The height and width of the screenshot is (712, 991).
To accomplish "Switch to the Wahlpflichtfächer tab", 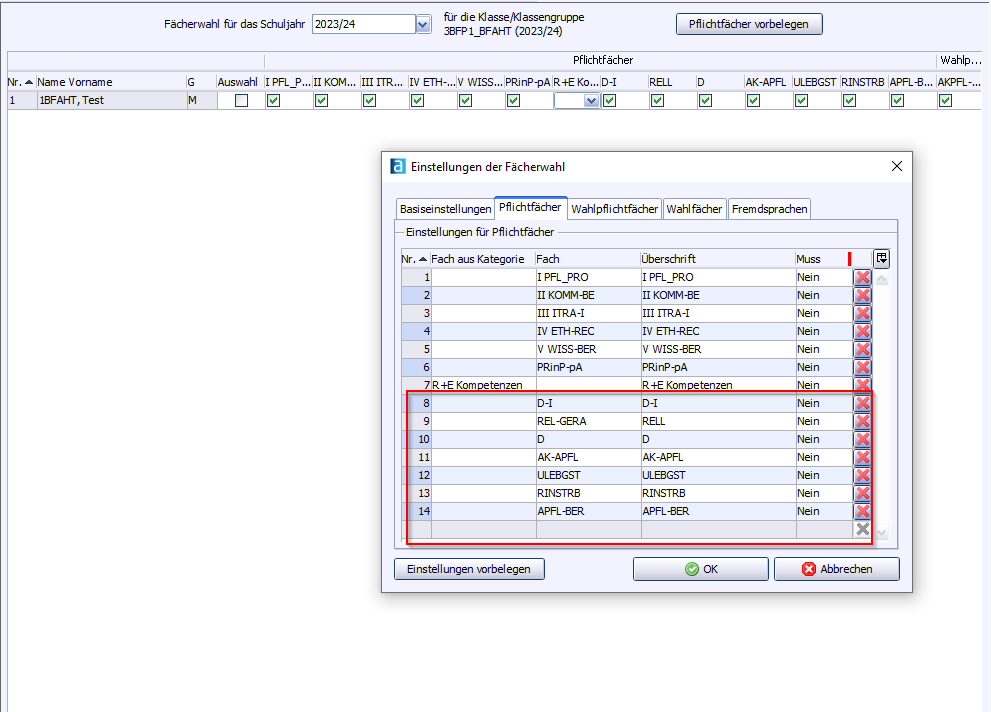I will (615, 209).
